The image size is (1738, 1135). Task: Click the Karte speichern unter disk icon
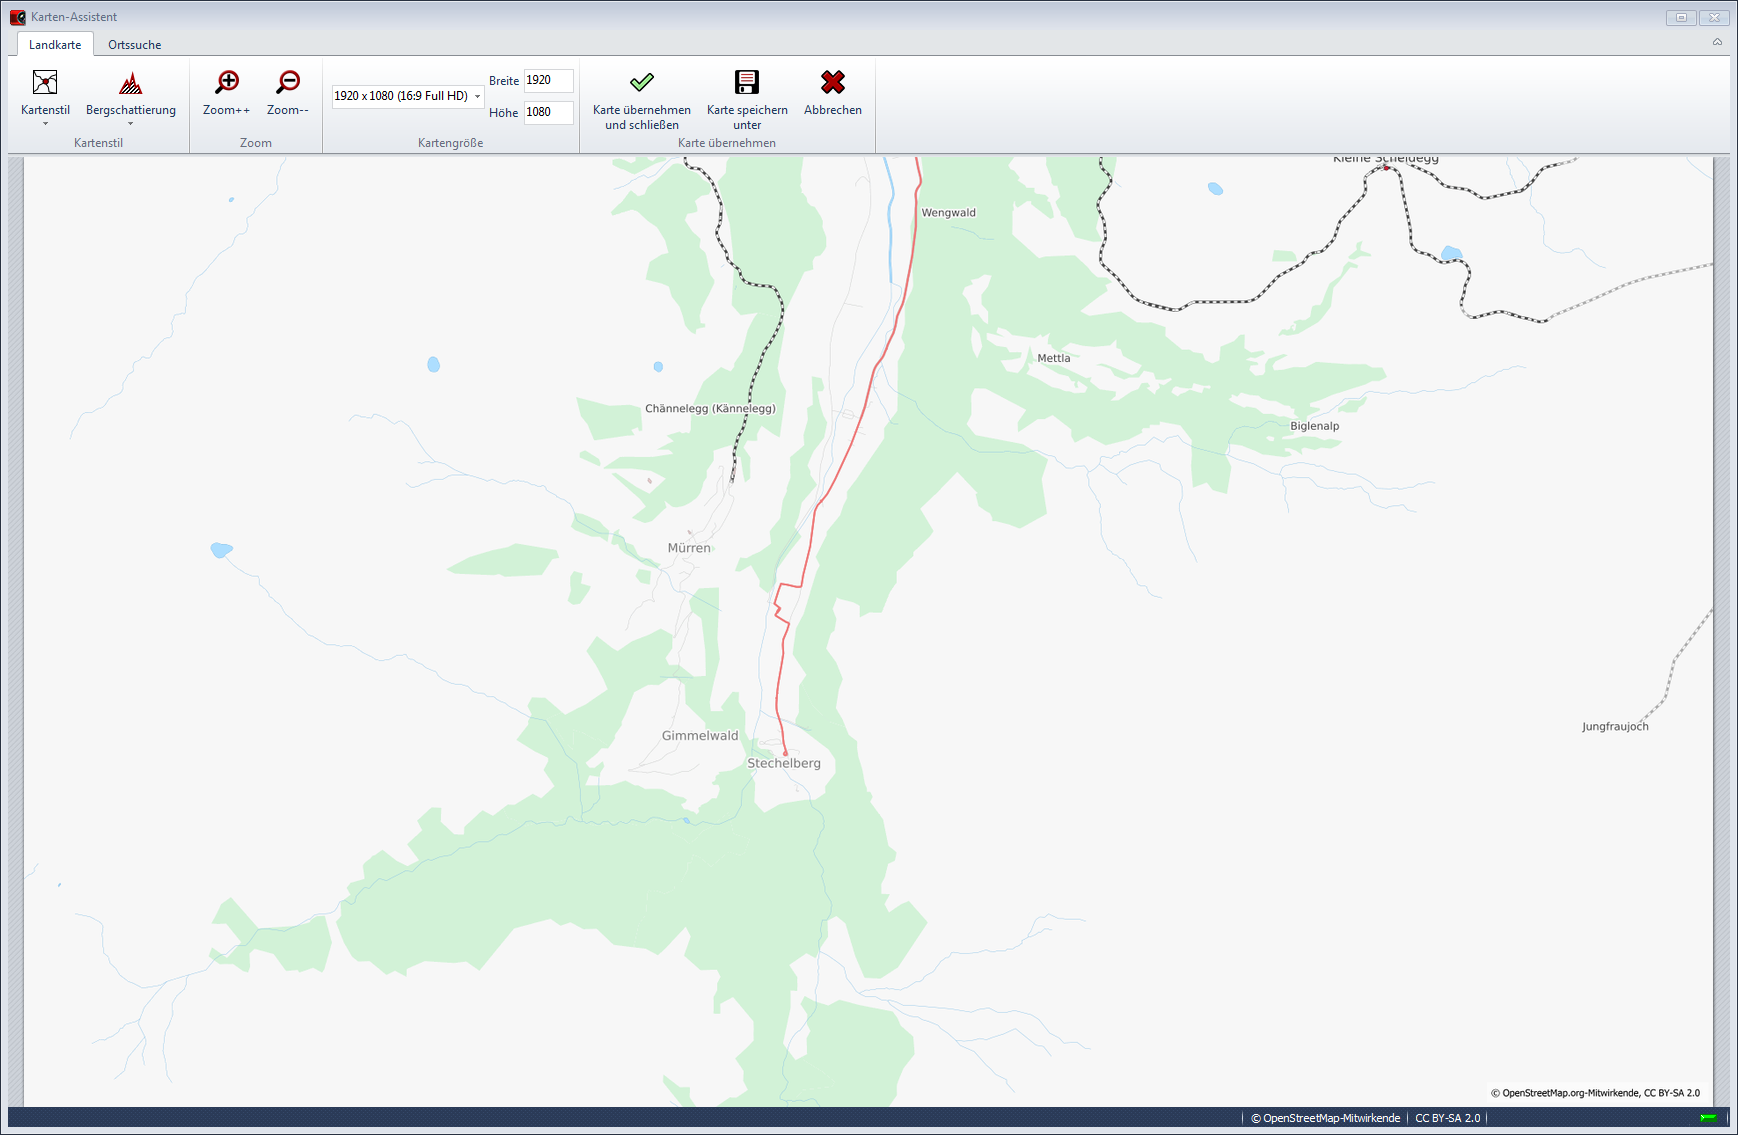click(x=747, y=83)
